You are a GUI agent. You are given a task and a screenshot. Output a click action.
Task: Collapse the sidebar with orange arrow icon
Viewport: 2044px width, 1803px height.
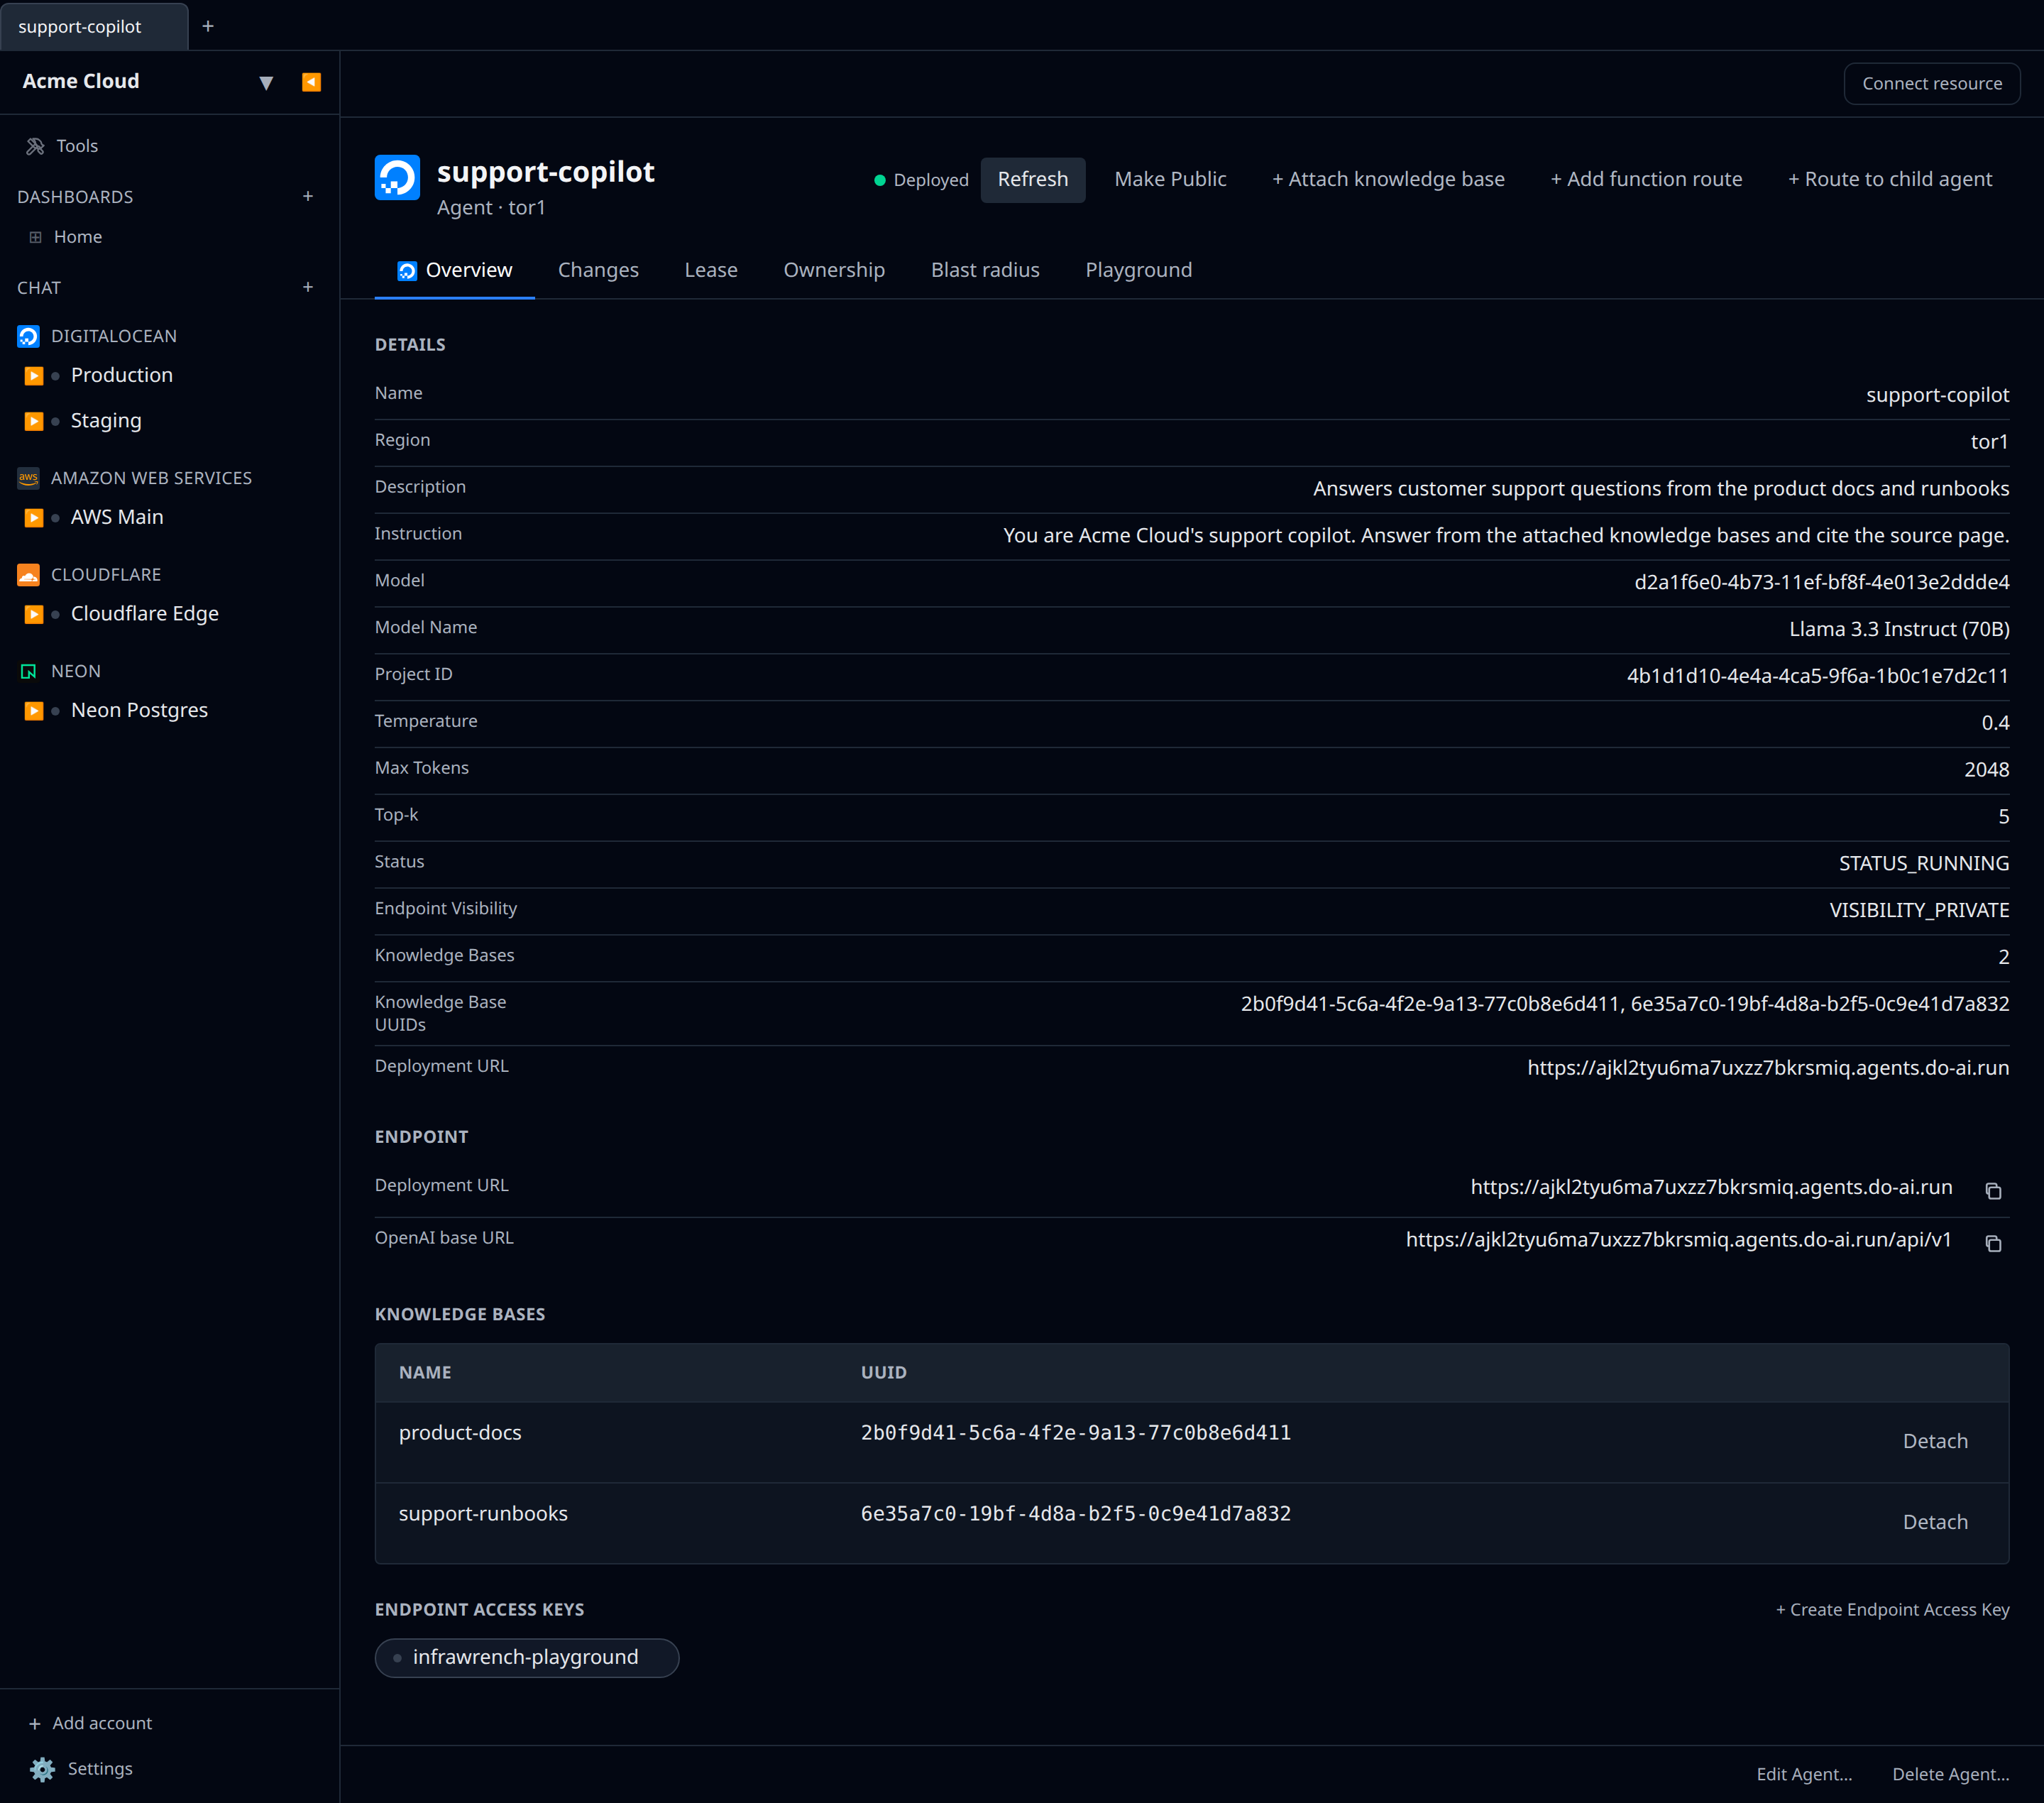(311, 82)
